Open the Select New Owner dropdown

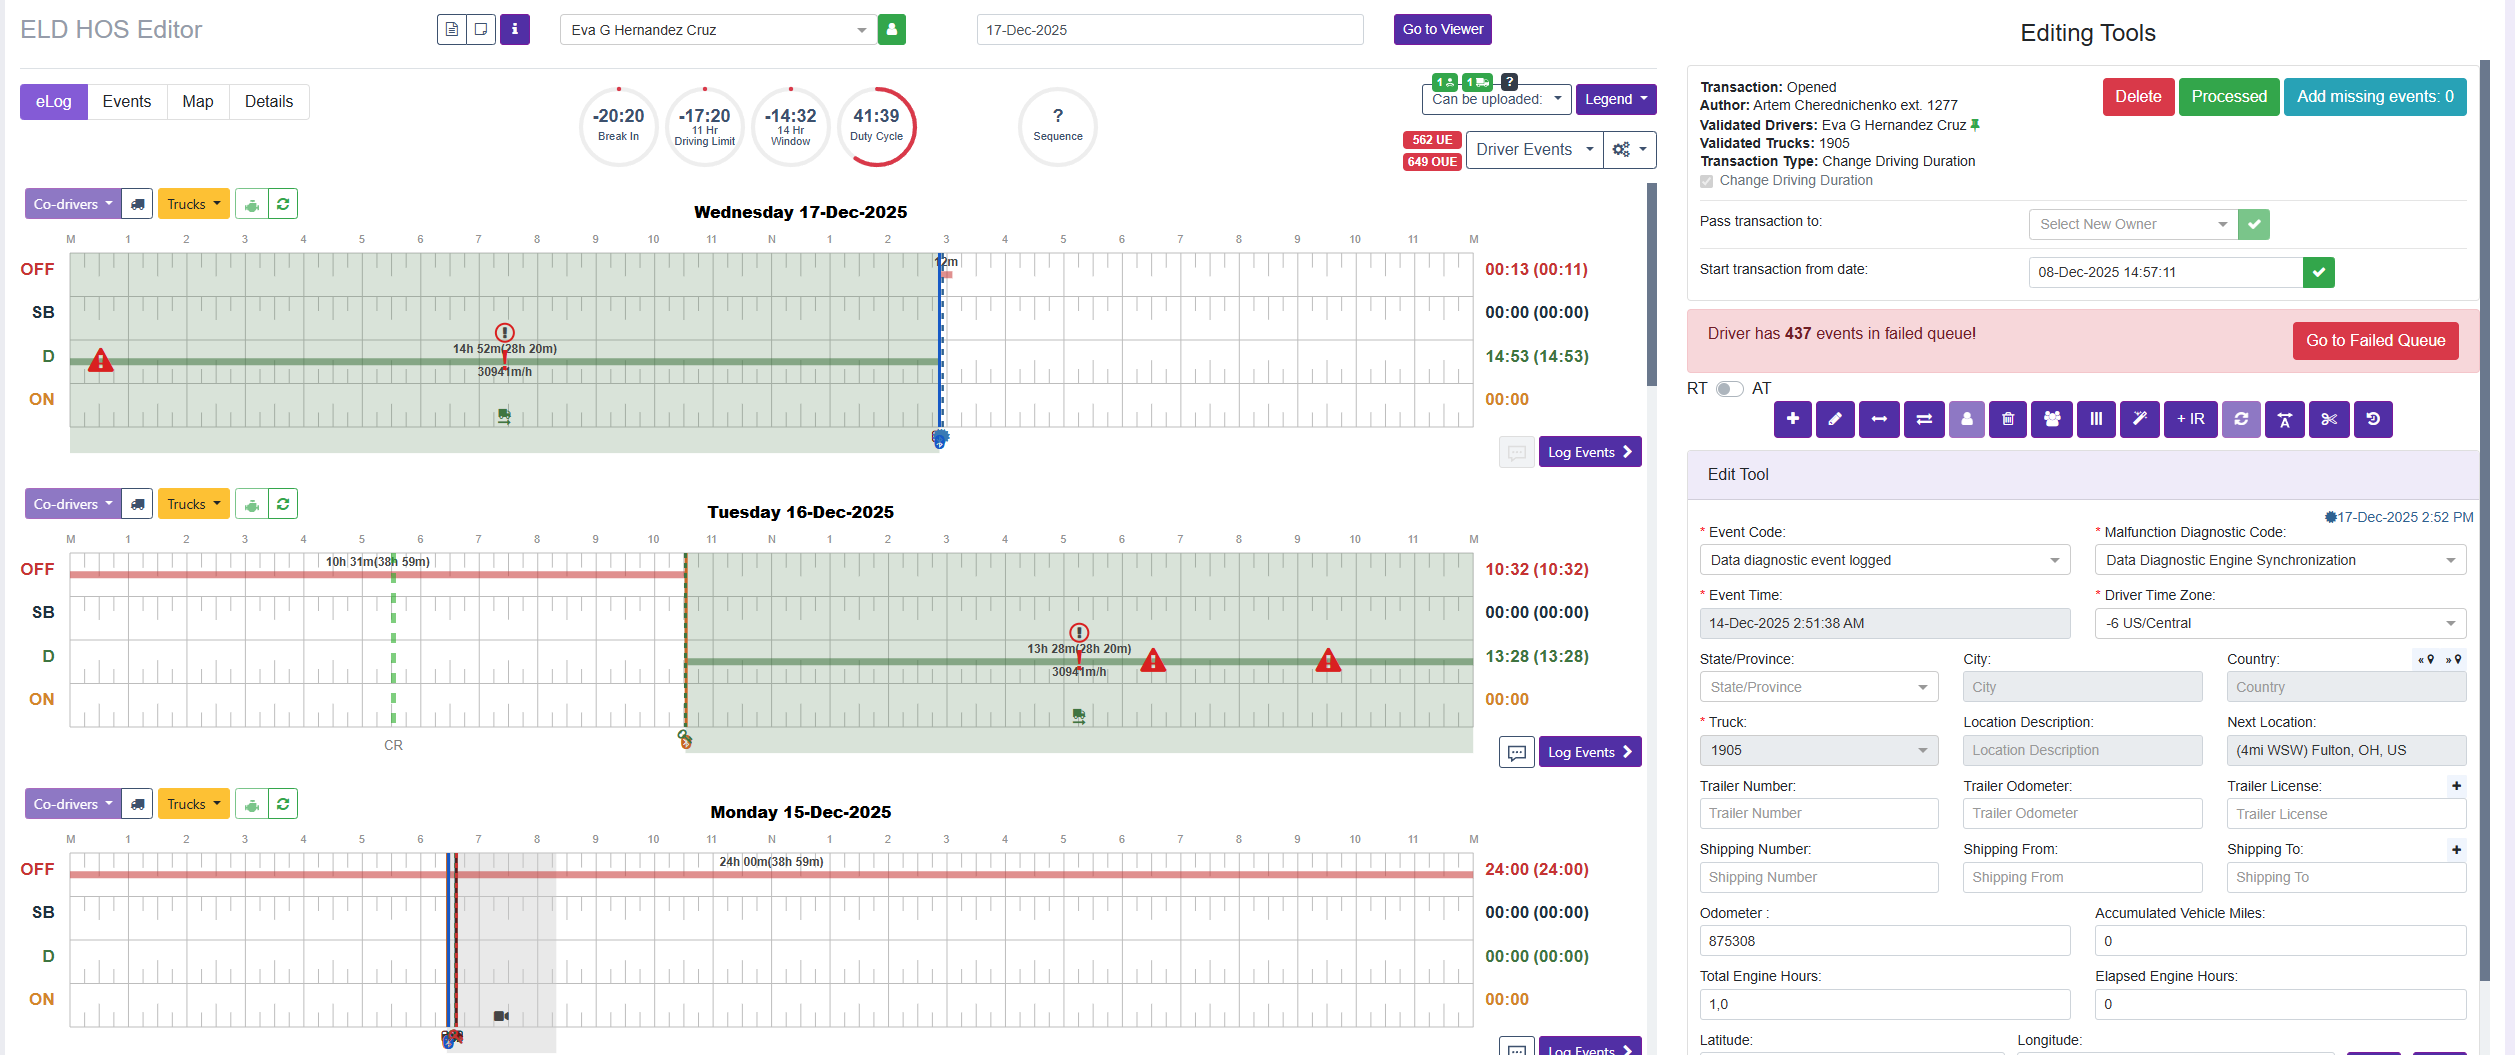pyautogui.click(x=2133, y=224)
